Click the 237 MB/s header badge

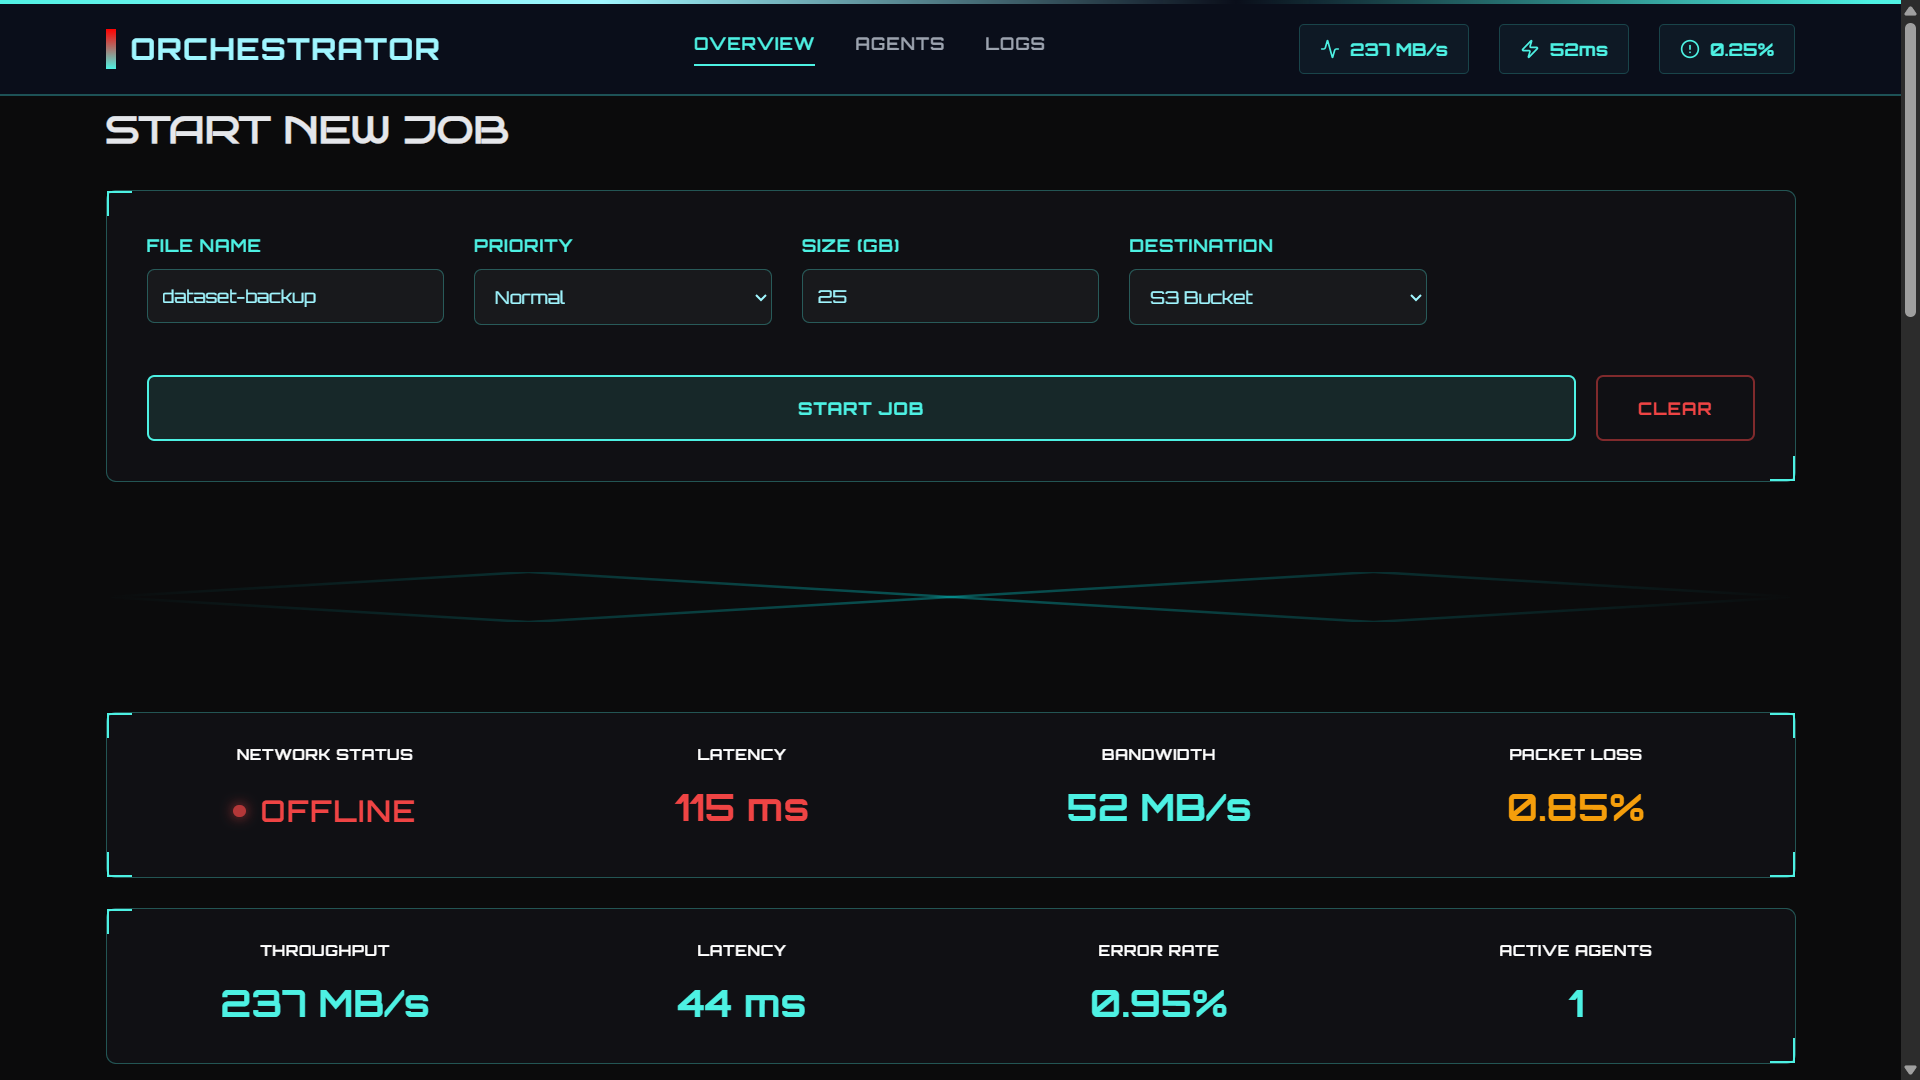point(1383,49)
